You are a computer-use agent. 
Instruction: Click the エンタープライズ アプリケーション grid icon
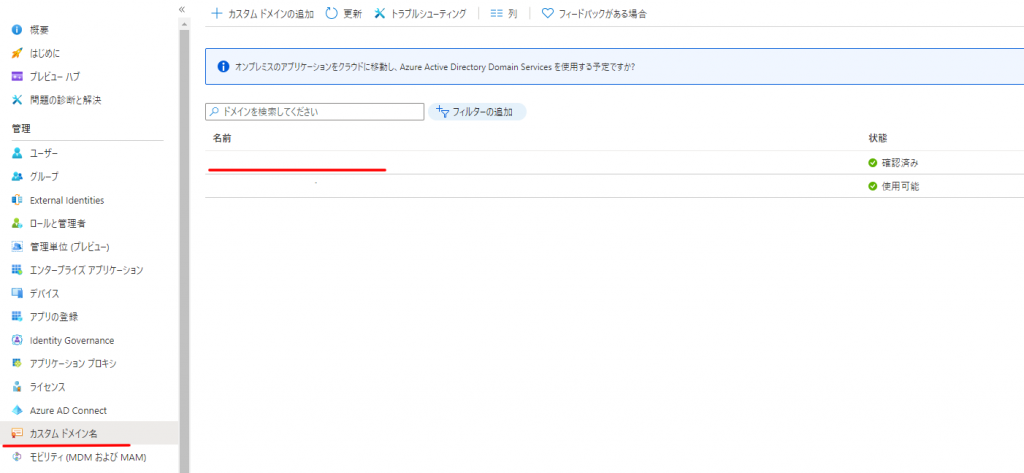18,270
